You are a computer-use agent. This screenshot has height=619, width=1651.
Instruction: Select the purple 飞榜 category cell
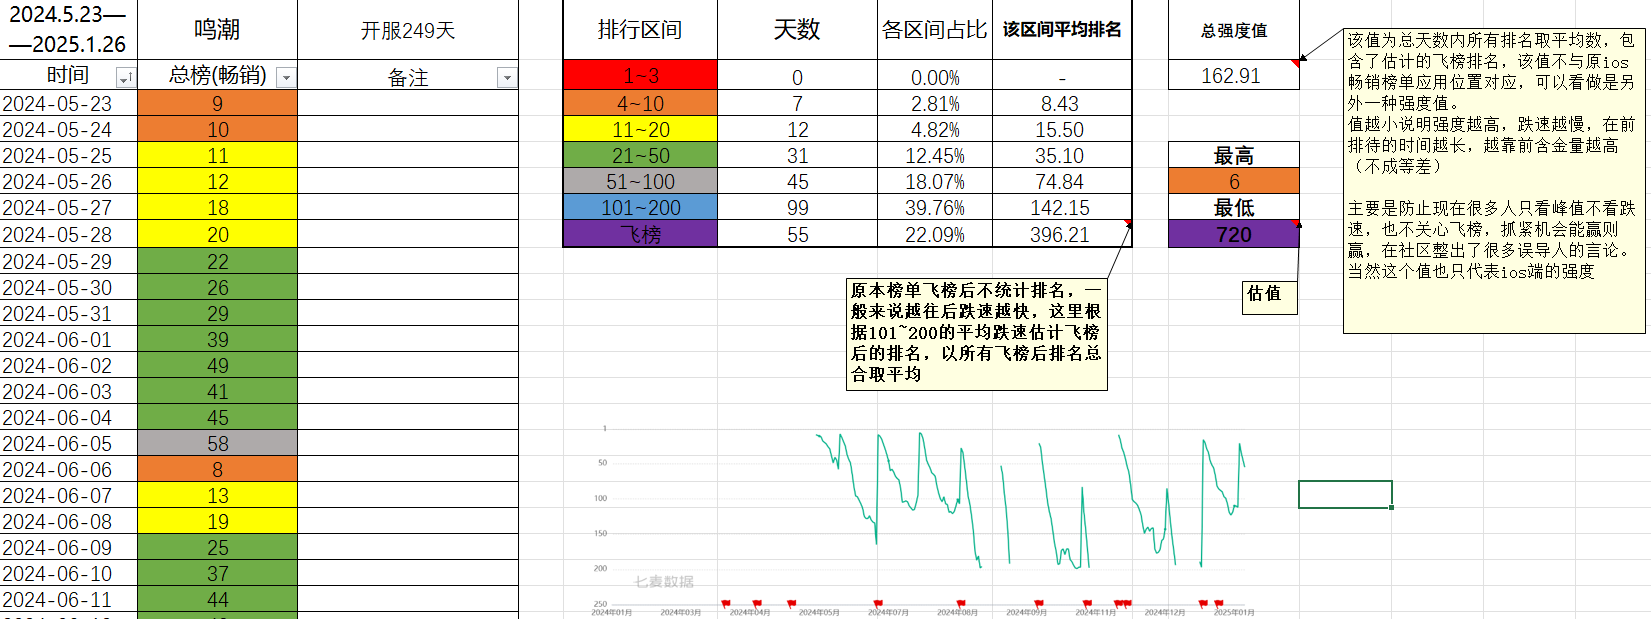point(640,234)
